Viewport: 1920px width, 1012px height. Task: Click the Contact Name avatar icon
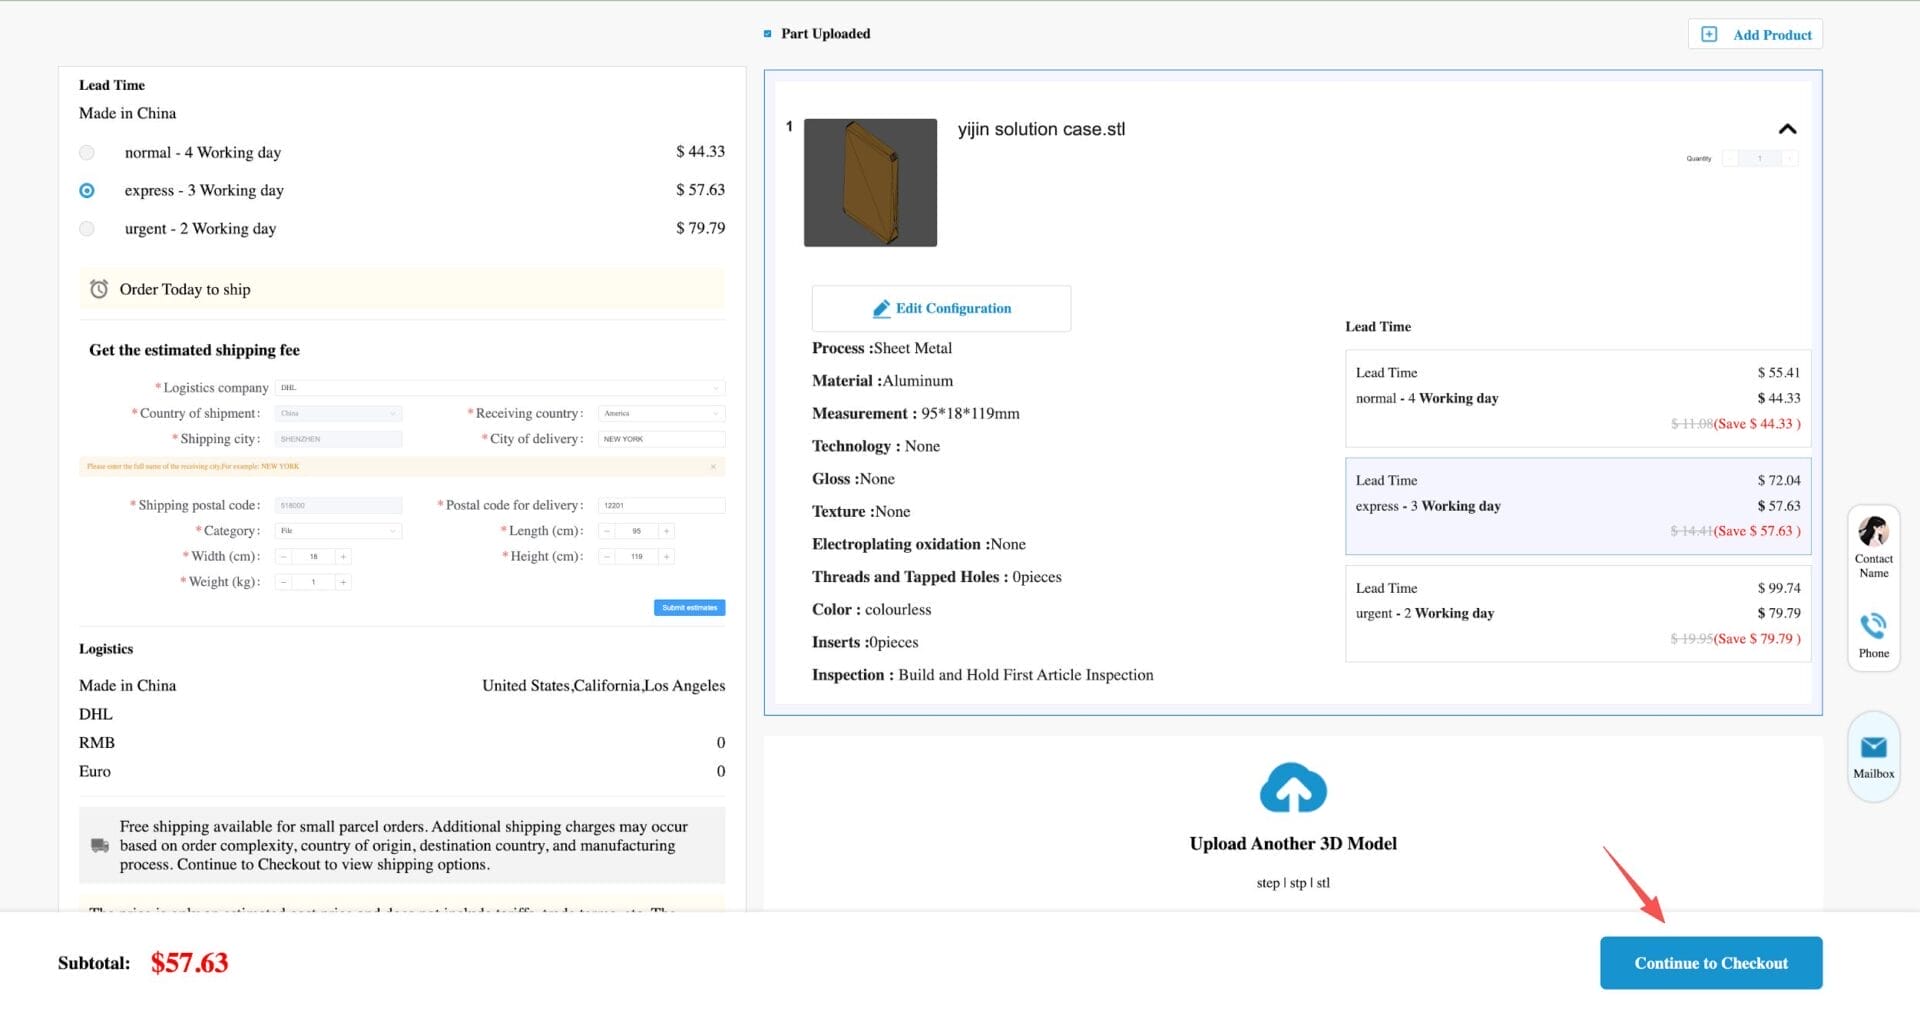[x=1872, y=530]
